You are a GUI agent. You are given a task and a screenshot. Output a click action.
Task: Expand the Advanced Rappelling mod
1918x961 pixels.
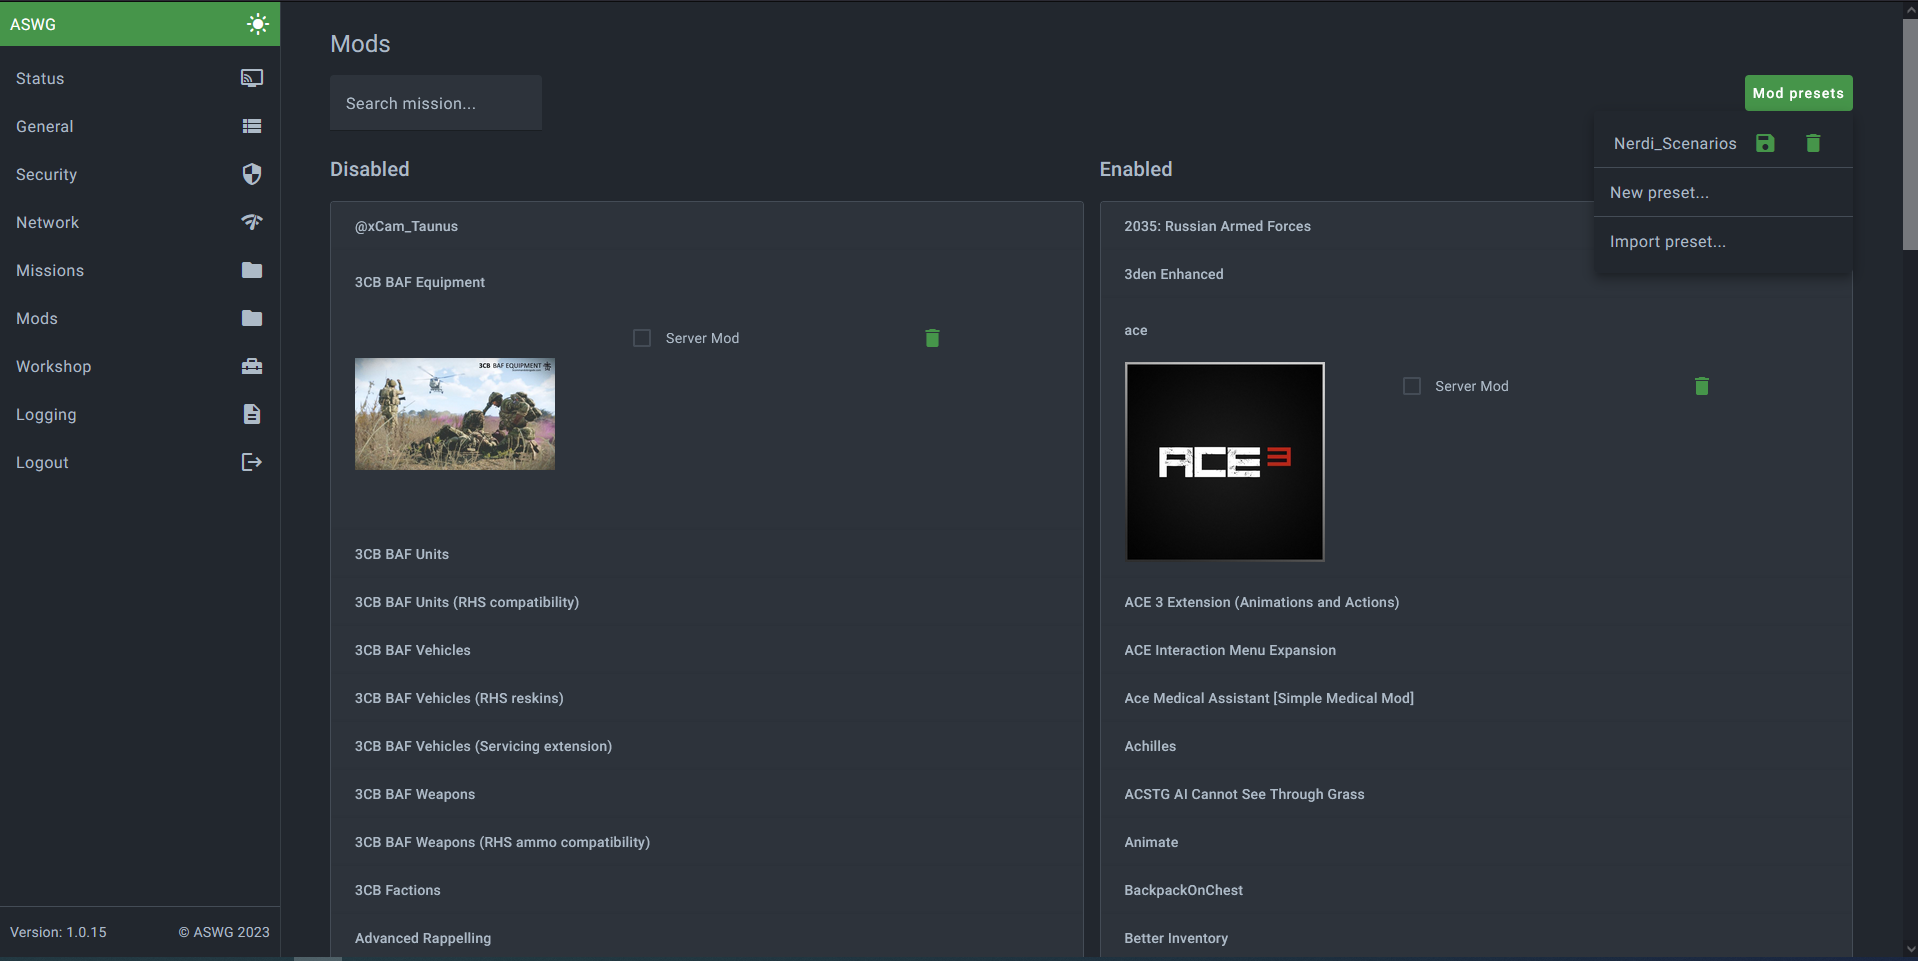[707, 938]
